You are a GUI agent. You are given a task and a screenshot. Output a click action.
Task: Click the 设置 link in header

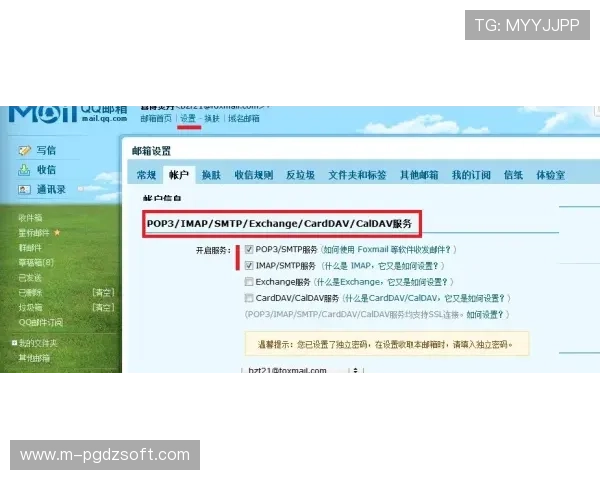pyautogui.click(x=188, y=119)
